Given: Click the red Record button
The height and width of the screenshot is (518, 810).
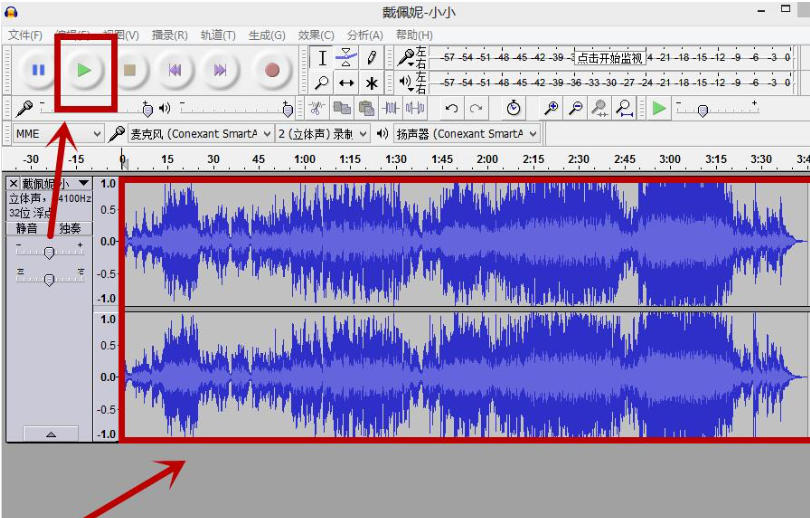Looking at the screenshot, I should 271,70.
